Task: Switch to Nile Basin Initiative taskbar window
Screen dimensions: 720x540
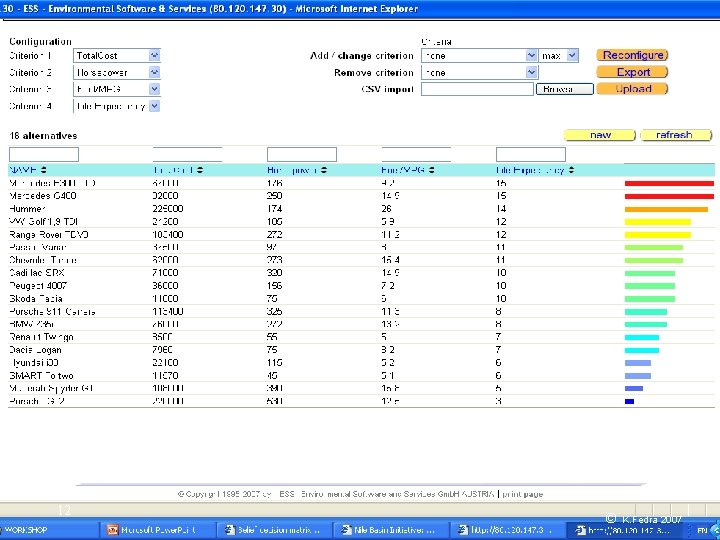Action: click(x=389, y=529)
